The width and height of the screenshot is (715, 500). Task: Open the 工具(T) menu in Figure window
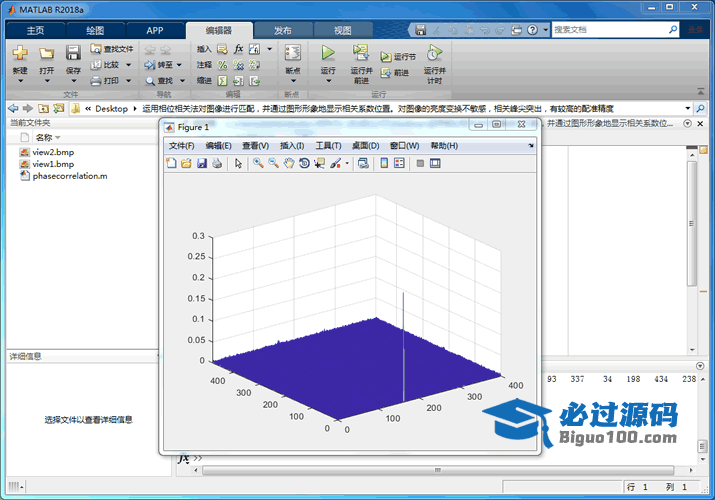(x=328, y=146)
